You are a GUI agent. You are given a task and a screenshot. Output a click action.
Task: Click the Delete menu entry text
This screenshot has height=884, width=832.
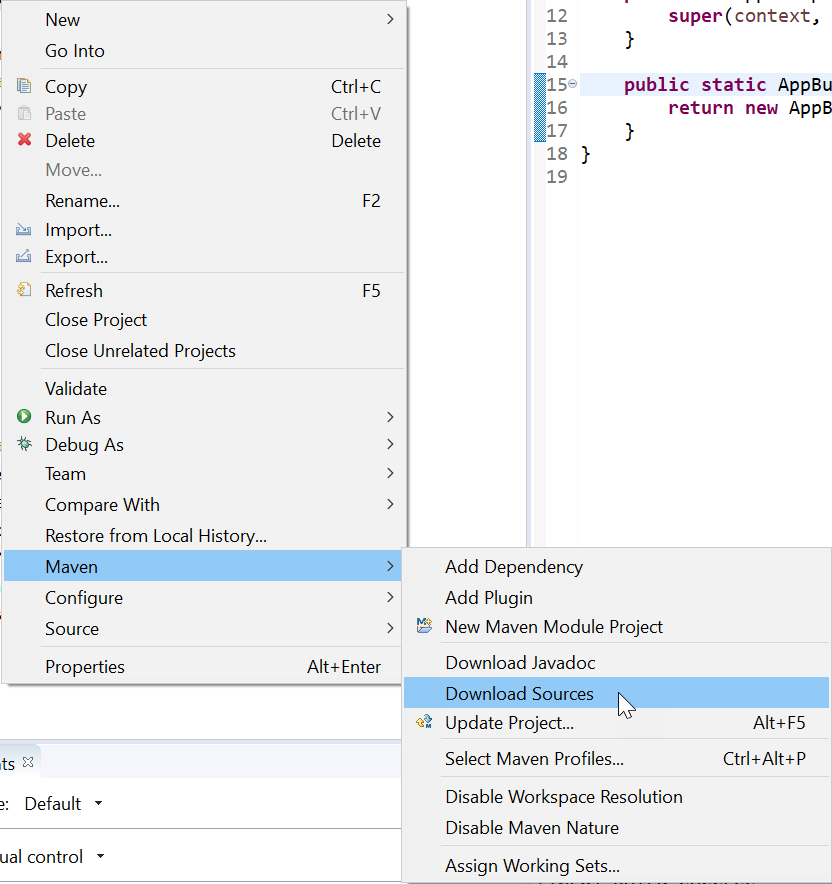70,140
